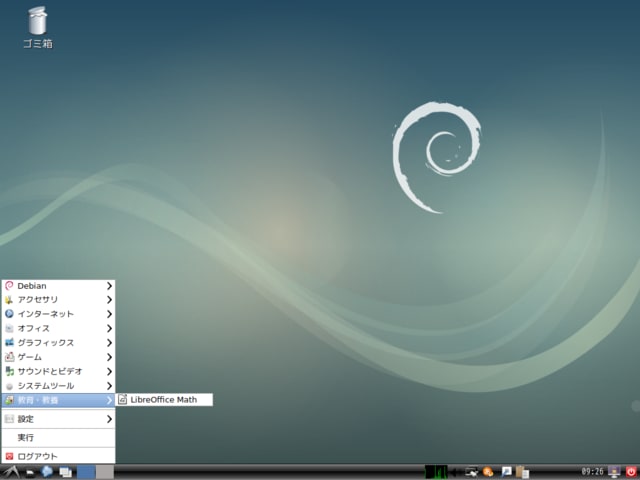This screenshot has height=480, width=640.
Task: Click the monitor screen lock icon
Action: click(614, 472)
